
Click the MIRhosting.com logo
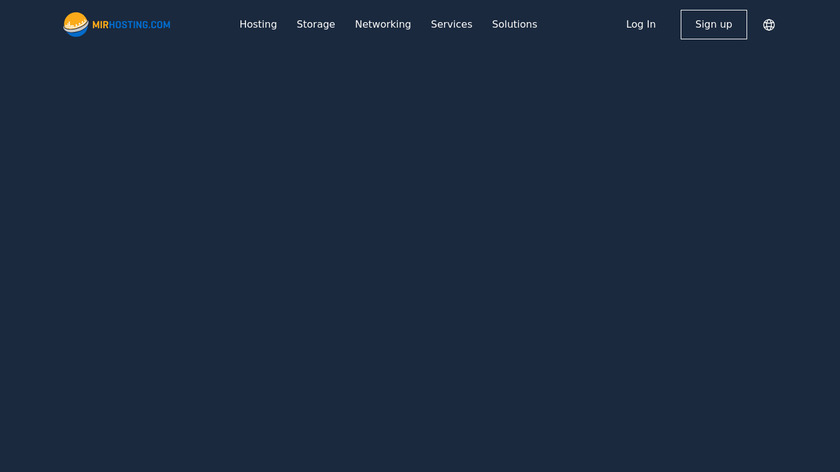(x=117, y=25)
